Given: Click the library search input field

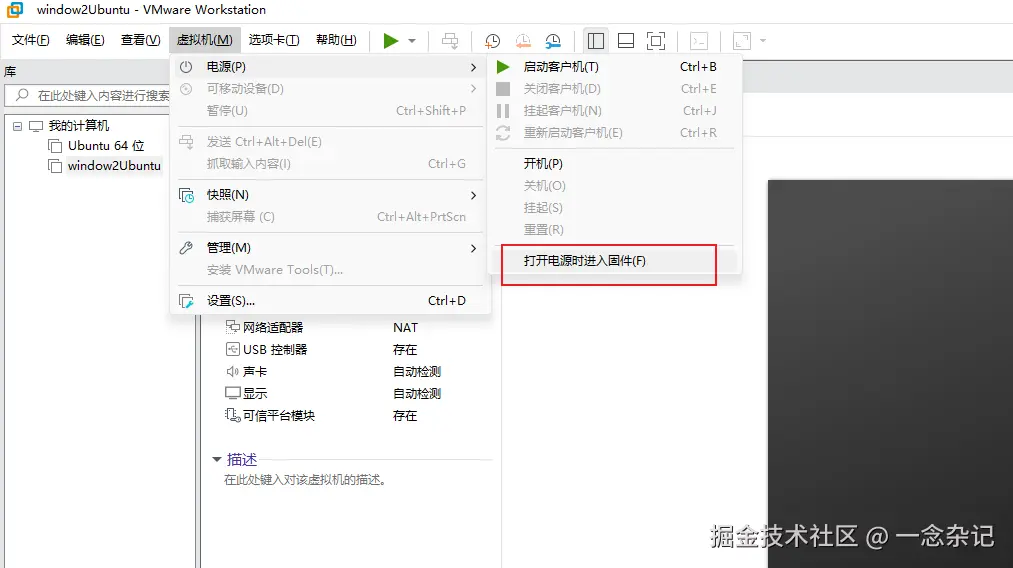Looking at the screenshot, I should 88,96.
